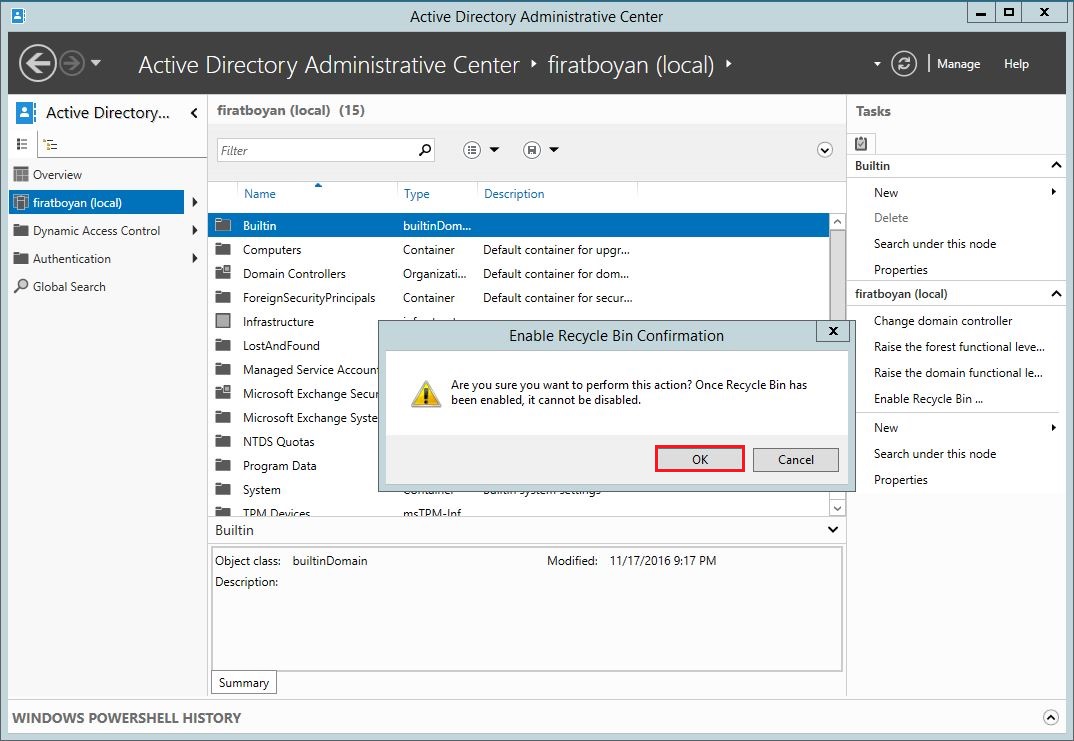Click Search under this node for Builtin
Viewport: 1074px width, 741px height.
click(x=935, y=244)
